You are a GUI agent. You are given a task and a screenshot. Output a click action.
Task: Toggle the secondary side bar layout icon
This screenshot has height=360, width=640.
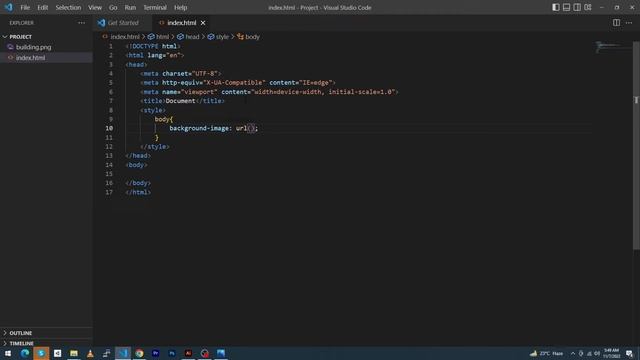577,7
